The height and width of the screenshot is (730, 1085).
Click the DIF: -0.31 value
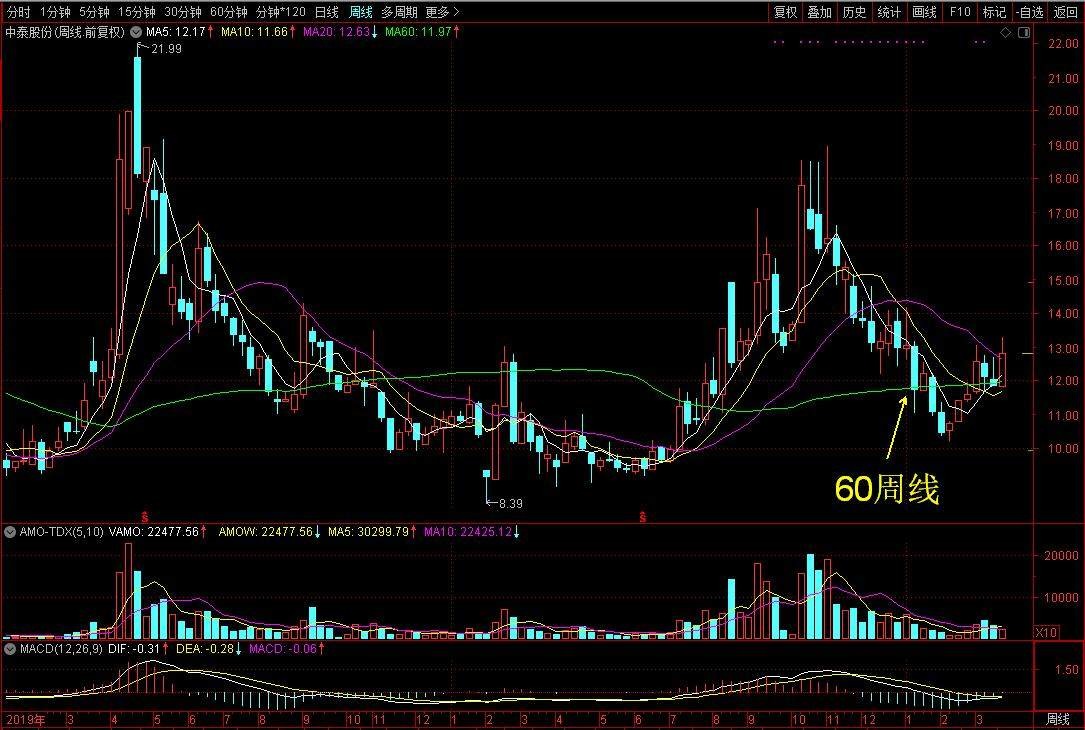[134, 649]
